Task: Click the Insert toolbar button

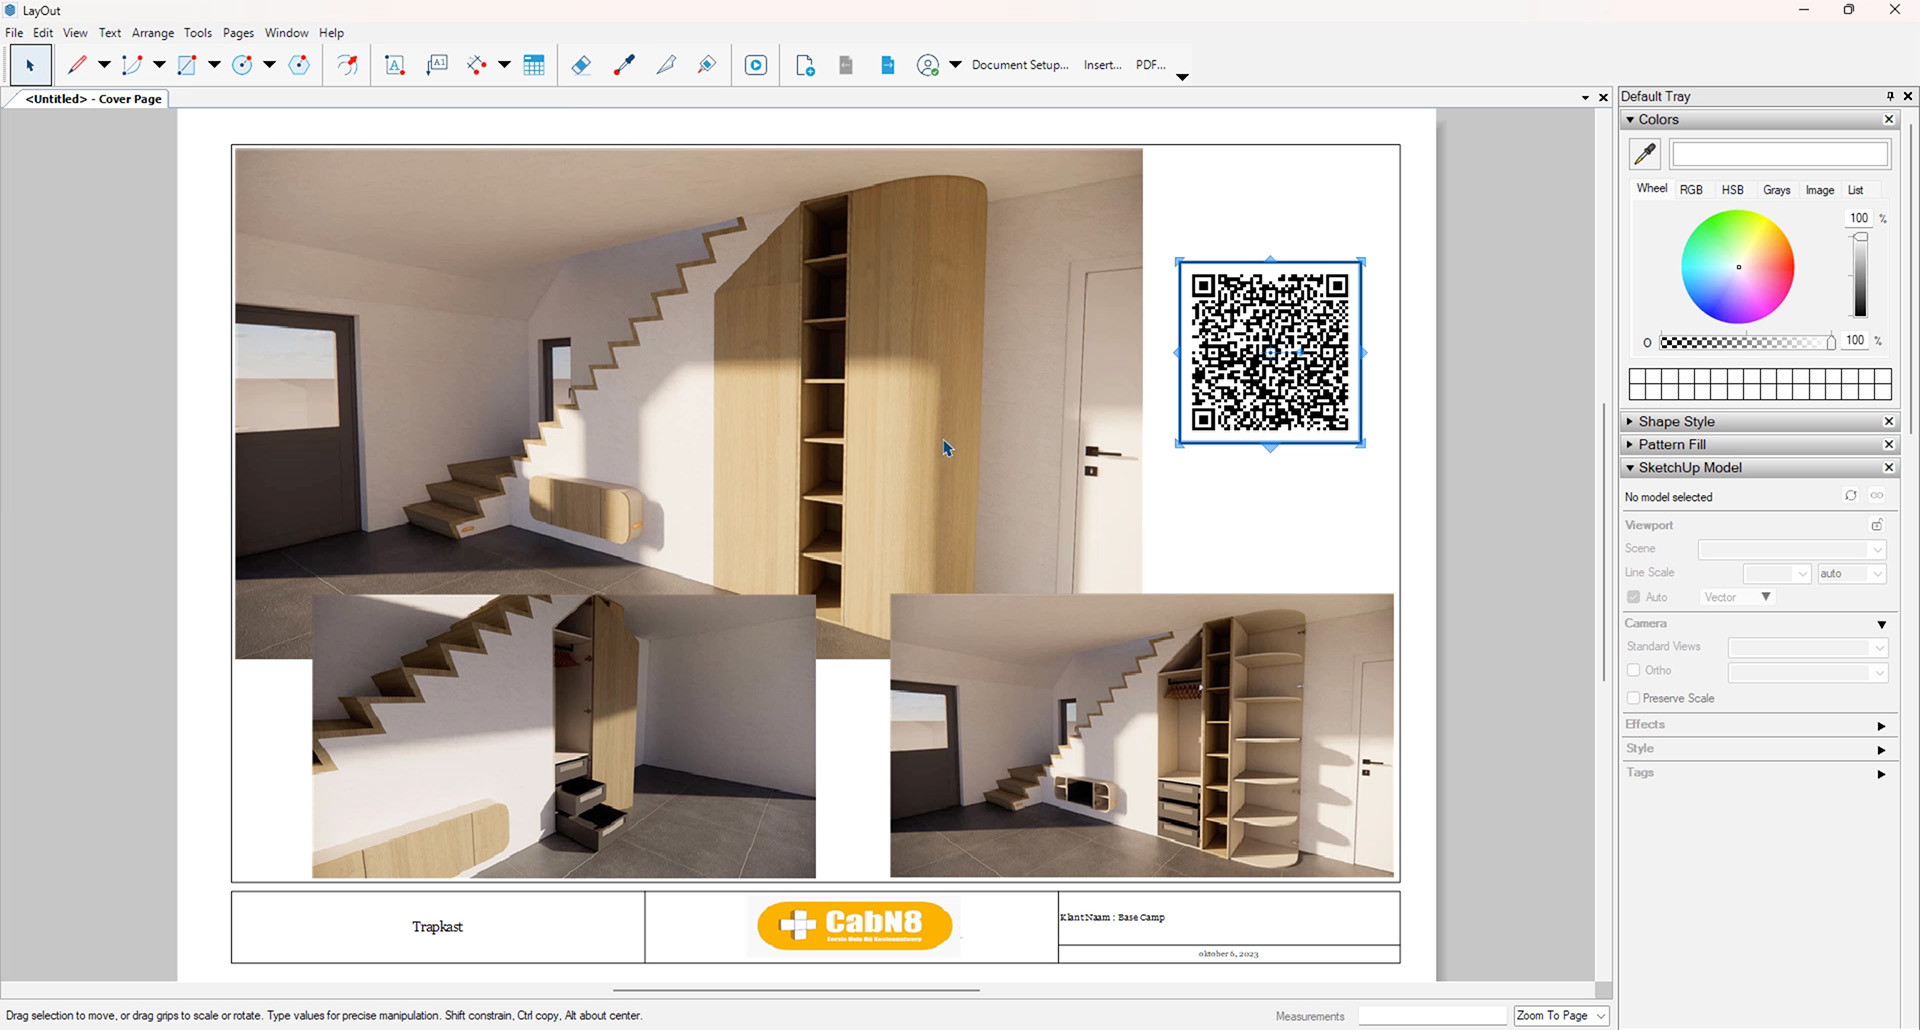Action: (x=1101, y=64)
